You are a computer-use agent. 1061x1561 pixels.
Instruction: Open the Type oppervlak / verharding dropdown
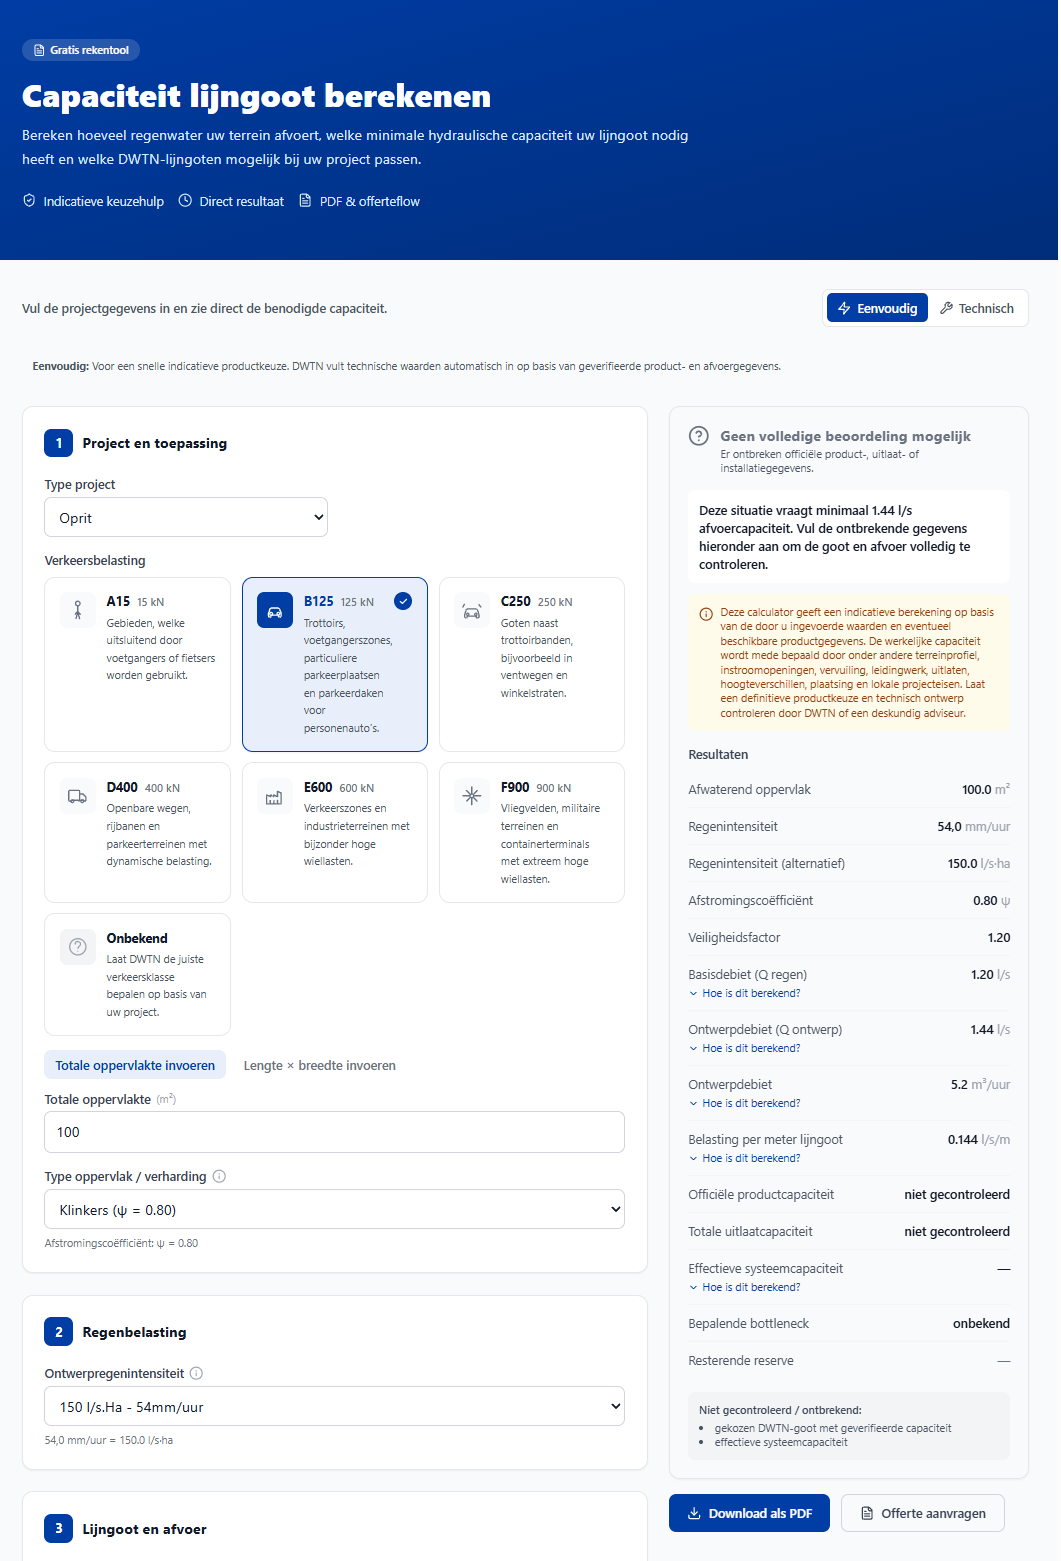[335, 1209]
